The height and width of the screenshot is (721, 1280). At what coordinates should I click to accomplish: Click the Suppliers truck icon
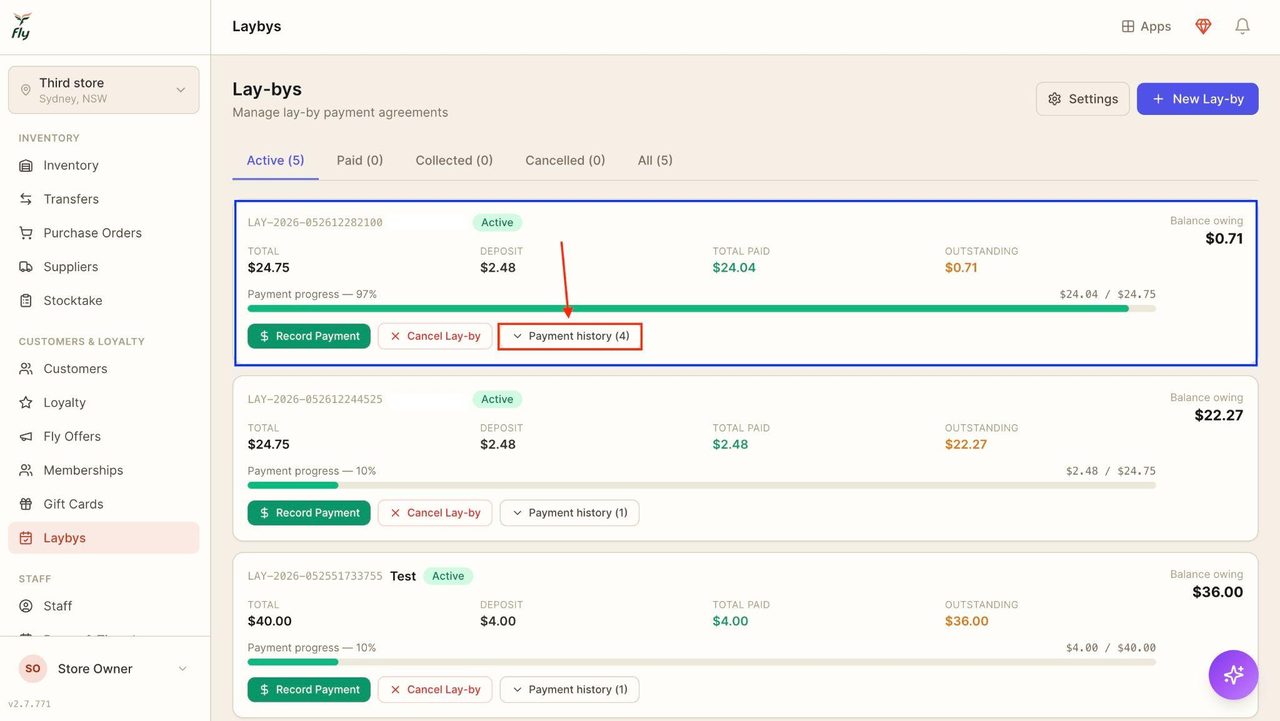[x=26, y=267]
